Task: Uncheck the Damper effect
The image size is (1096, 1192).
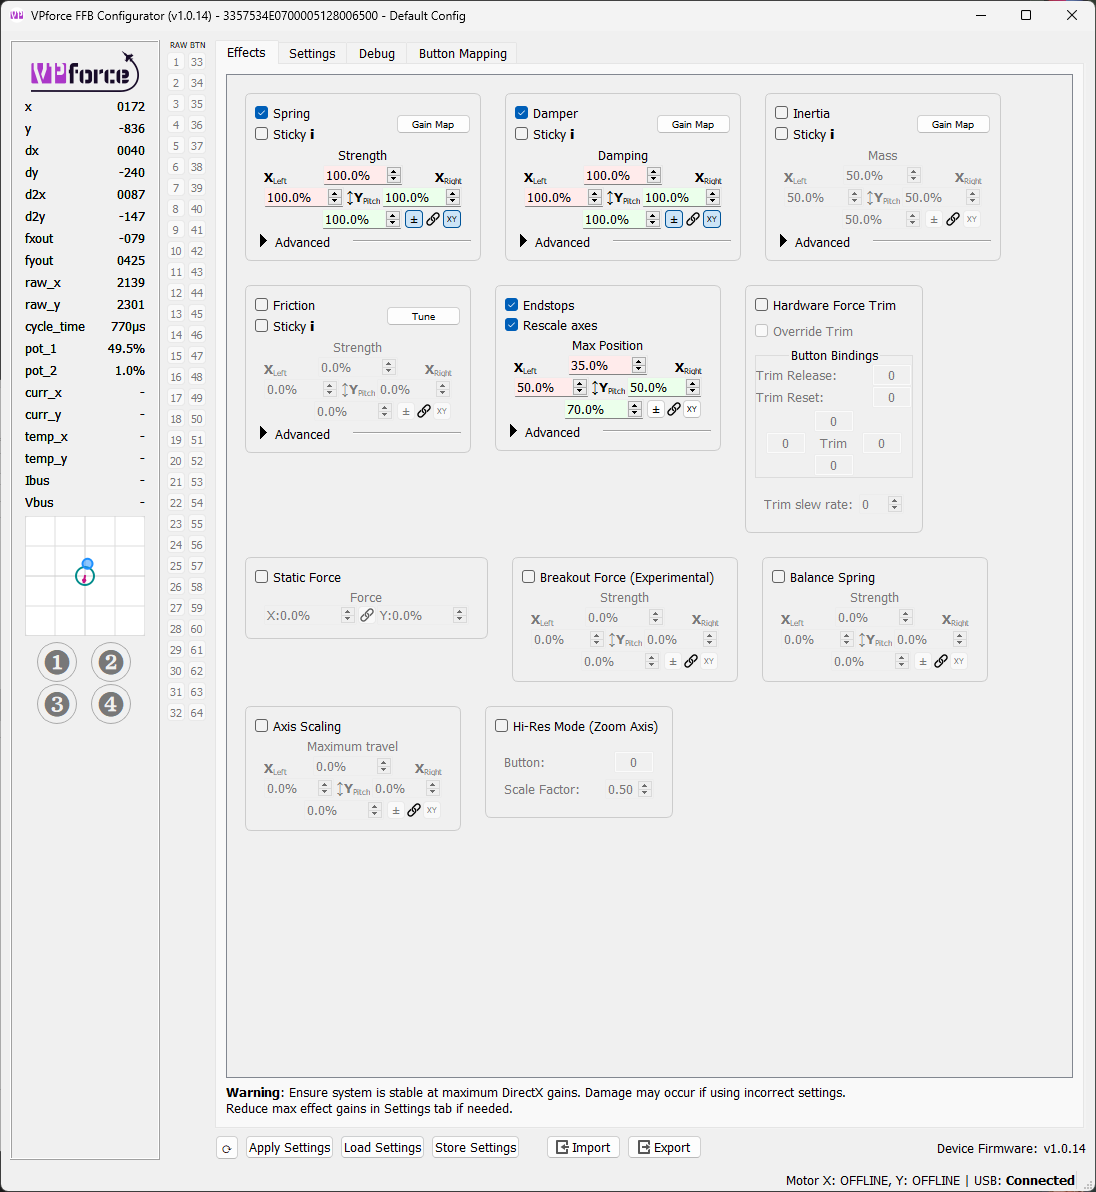Action: tap(521, 113)
